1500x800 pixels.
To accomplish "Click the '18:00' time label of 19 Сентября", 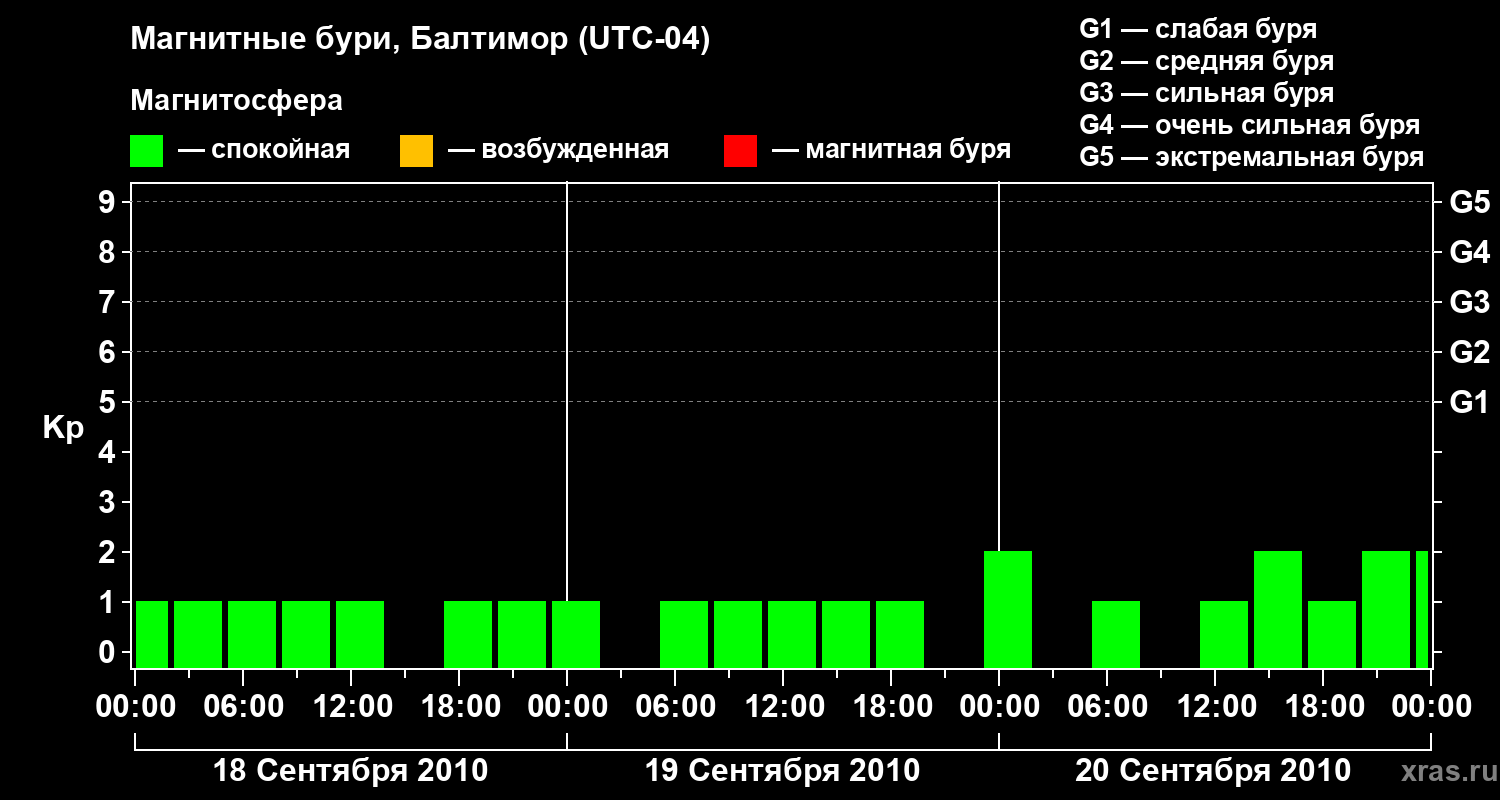I will (891, 707).
